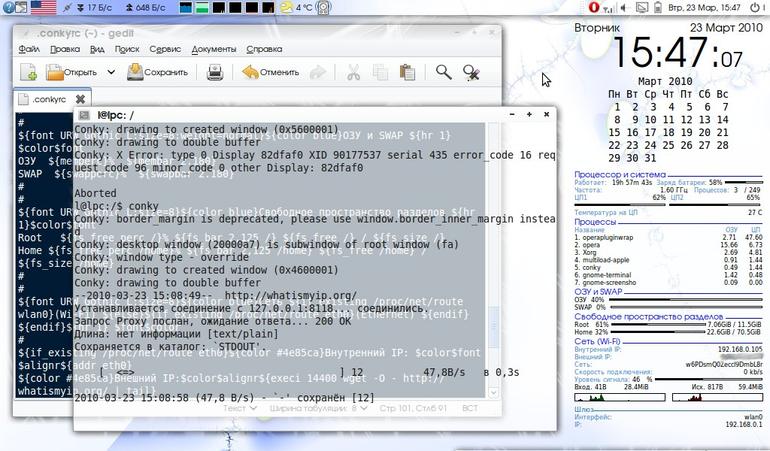Open the Файл menu
This screenshot has width=770, height=451.
pos(29,49)
